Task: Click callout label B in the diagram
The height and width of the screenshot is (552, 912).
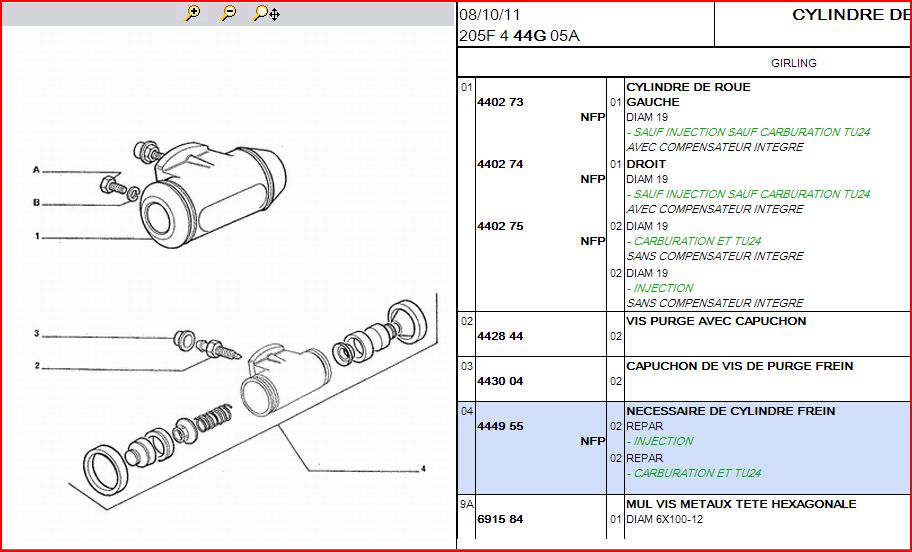Action: click(36, 202)
